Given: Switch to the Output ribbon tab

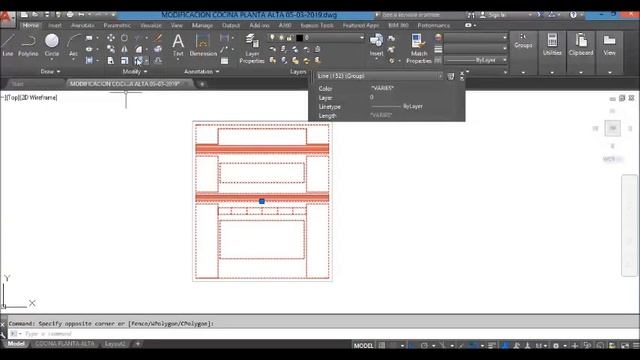Looking at the screenshot, I should click(x=231, y=25).
